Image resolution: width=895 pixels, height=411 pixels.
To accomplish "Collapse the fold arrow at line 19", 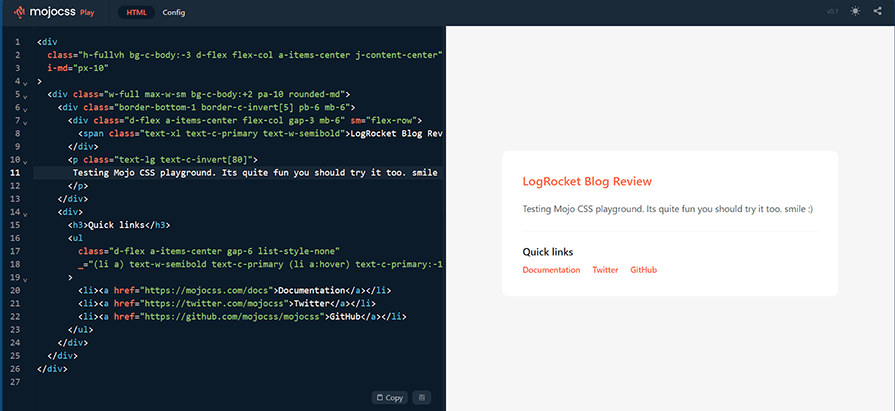I will pyautogui.click(x=25, y=280).
